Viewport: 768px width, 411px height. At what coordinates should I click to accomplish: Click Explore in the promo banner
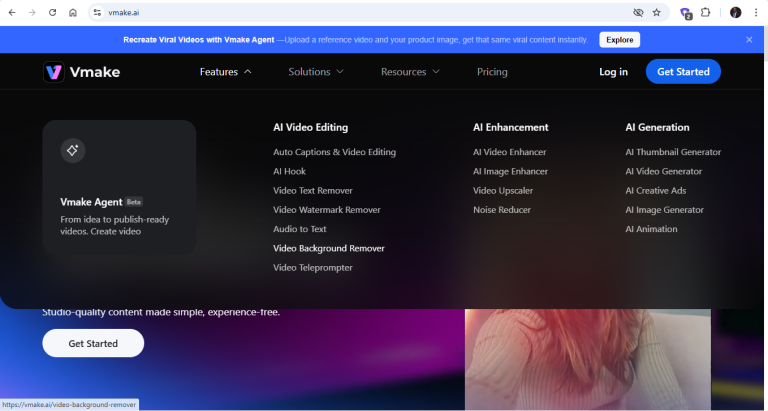click(620, 40)
